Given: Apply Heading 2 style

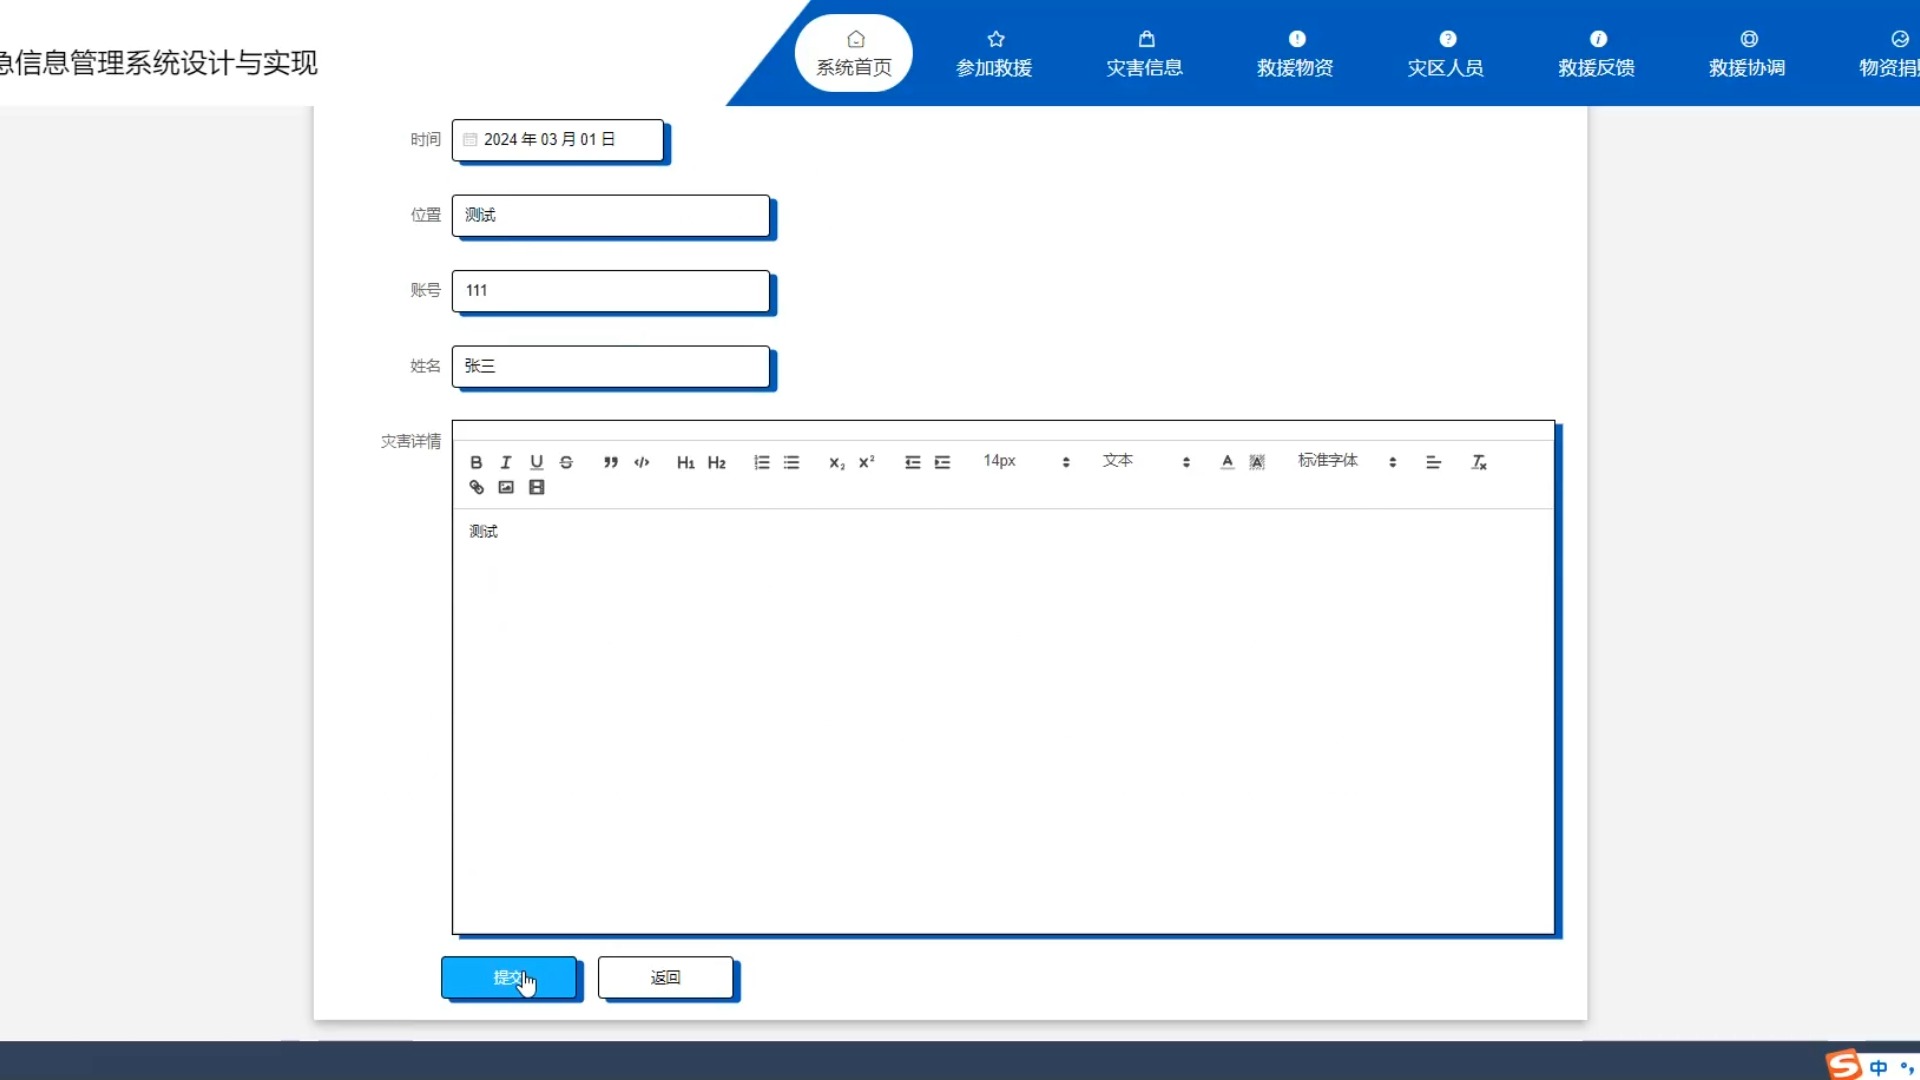Looking at the screenshot, I should tap(717, 462).
